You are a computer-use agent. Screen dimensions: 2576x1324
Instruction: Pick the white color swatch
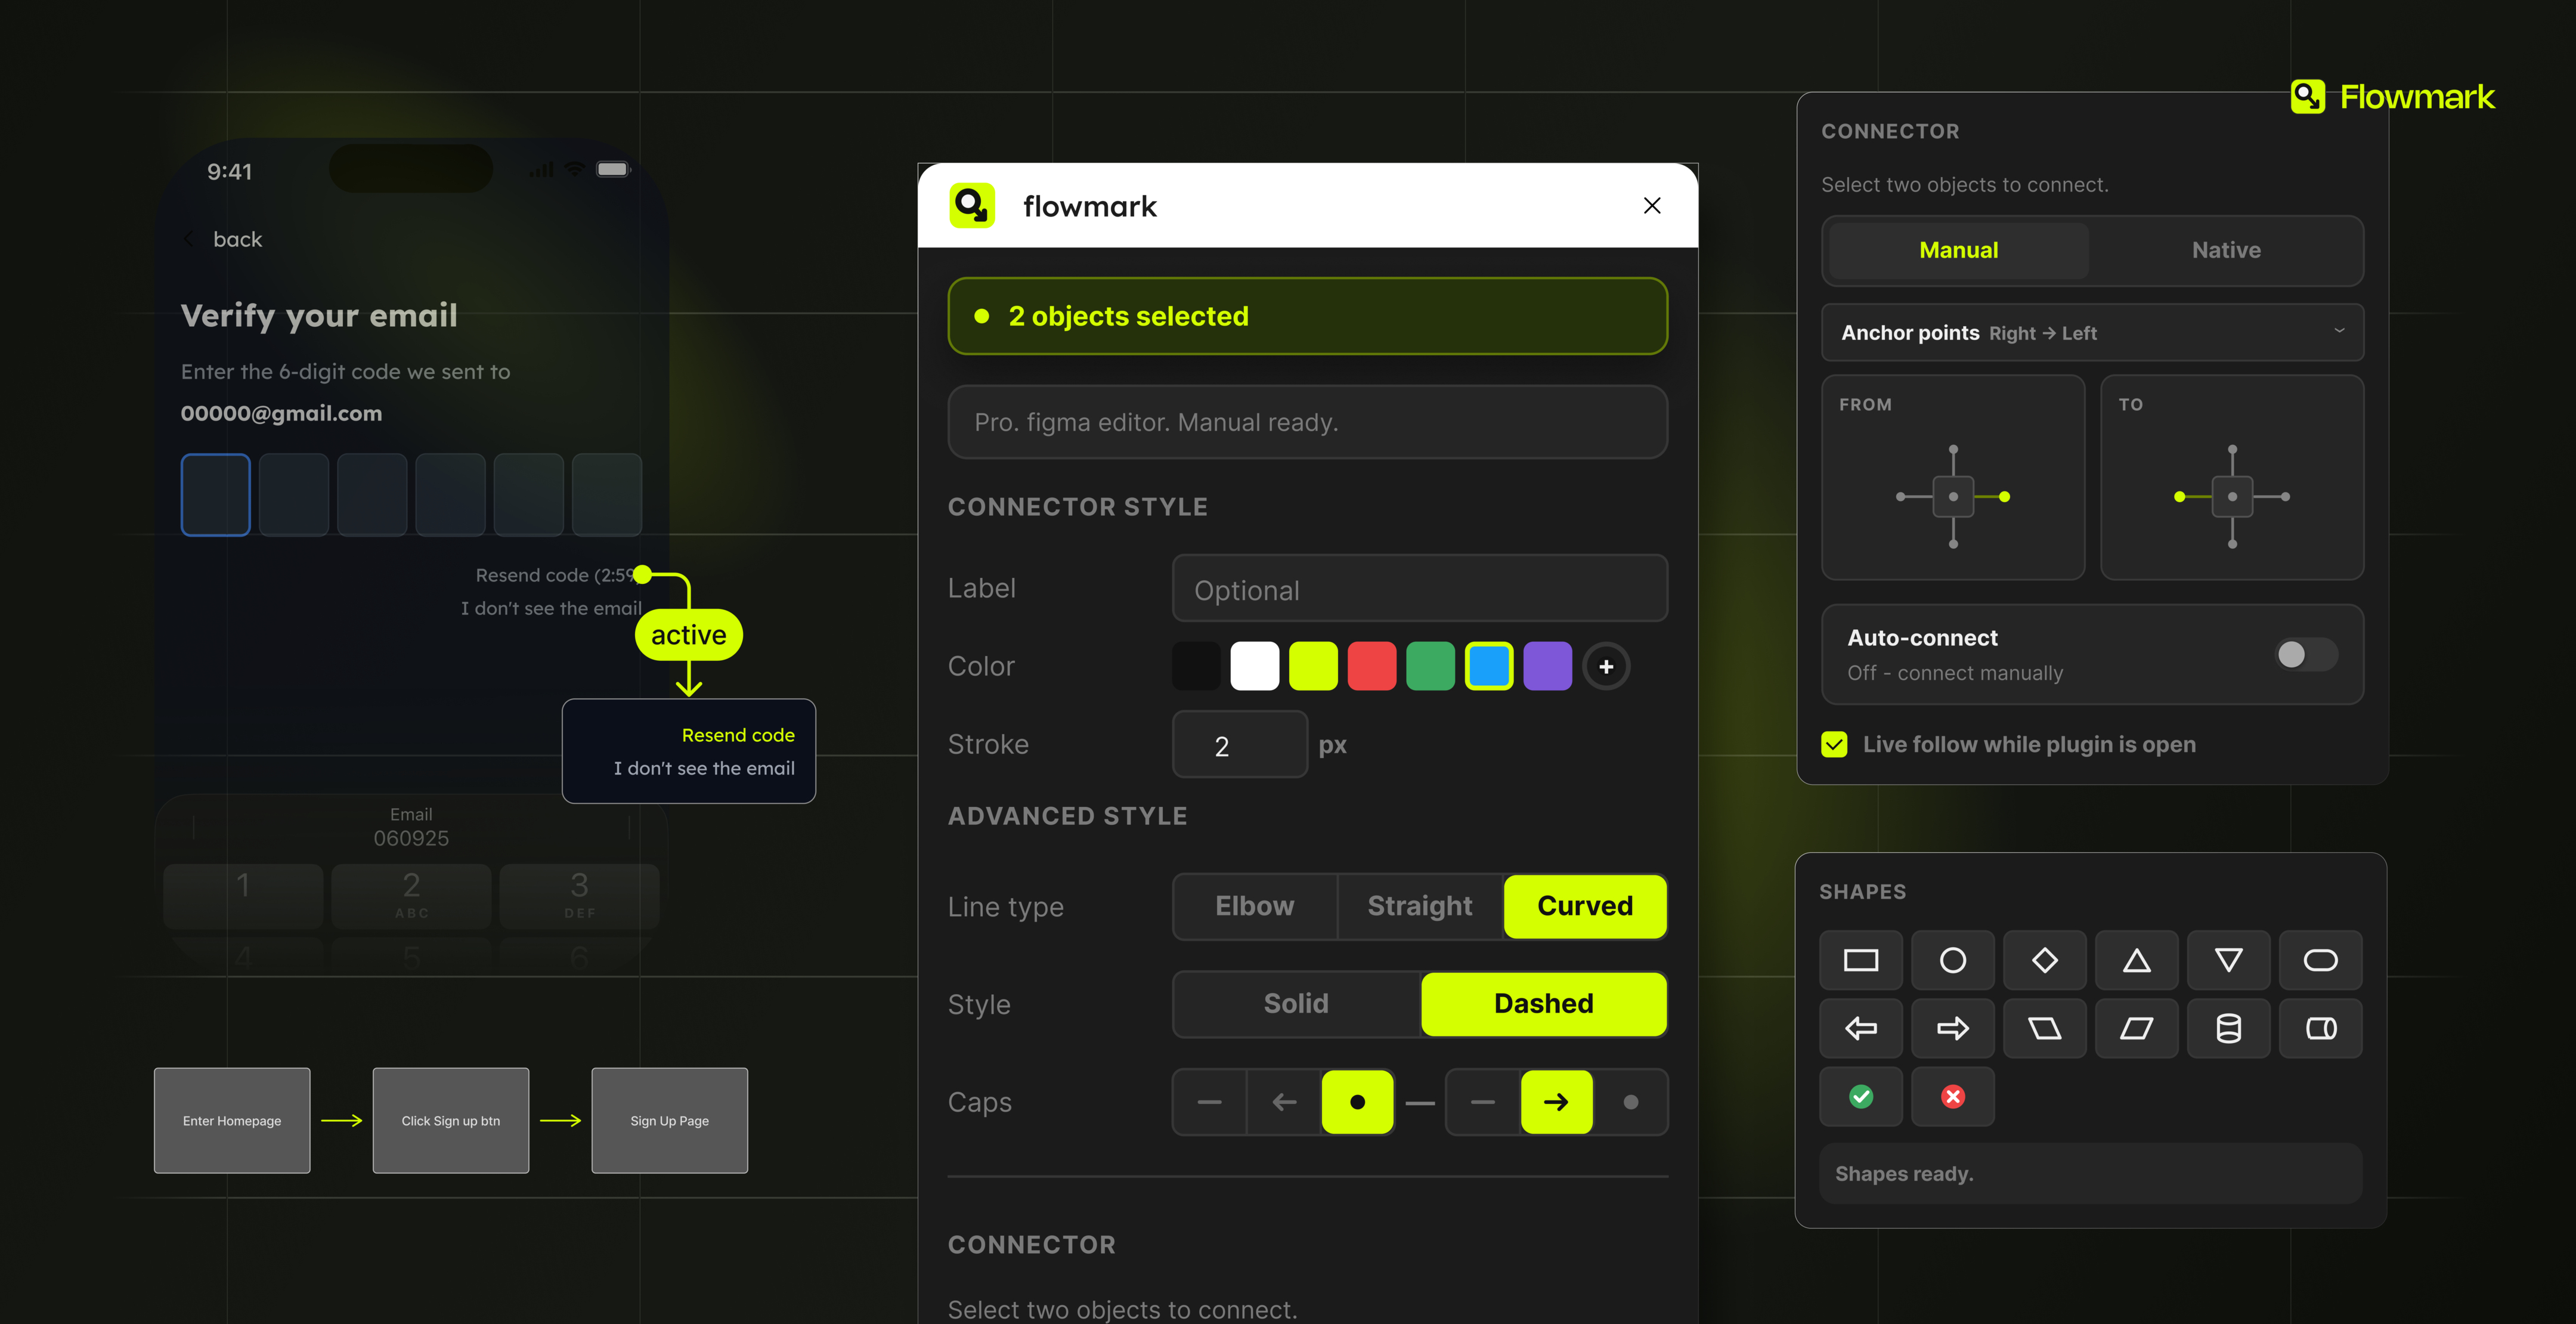(1255, 667)
